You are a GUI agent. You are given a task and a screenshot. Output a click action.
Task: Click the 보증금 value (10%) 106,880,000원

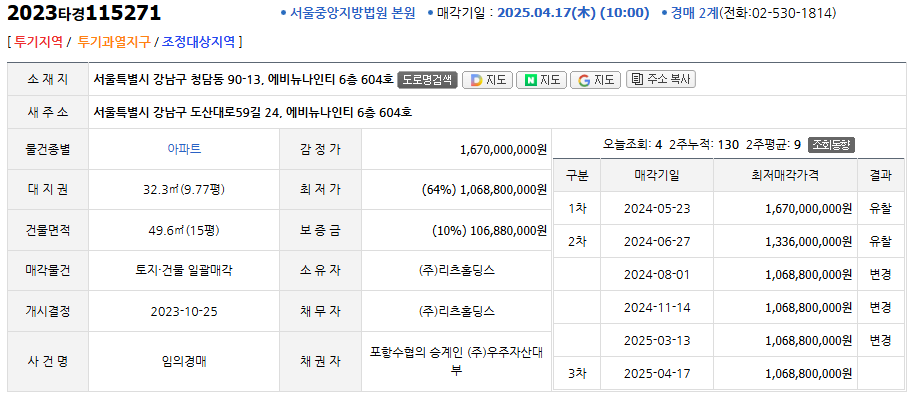click(x=490, y=230)
